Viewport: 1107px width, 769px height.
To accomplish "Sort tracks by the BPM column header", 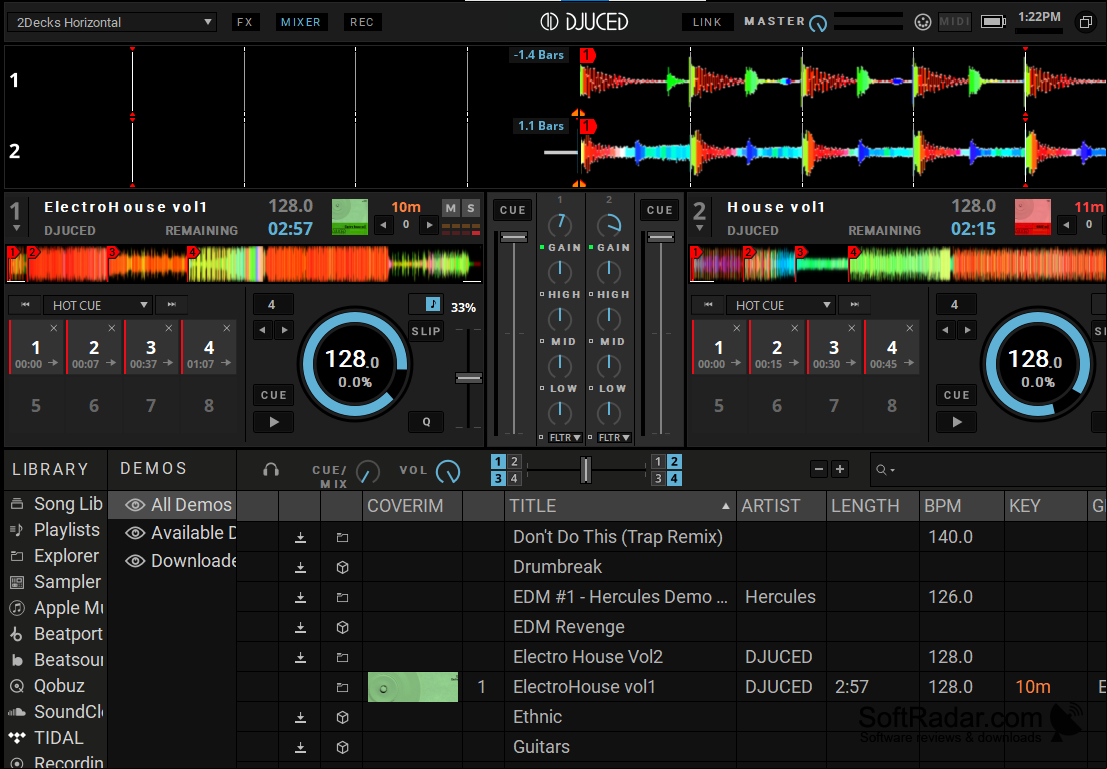I will point(962,506).
